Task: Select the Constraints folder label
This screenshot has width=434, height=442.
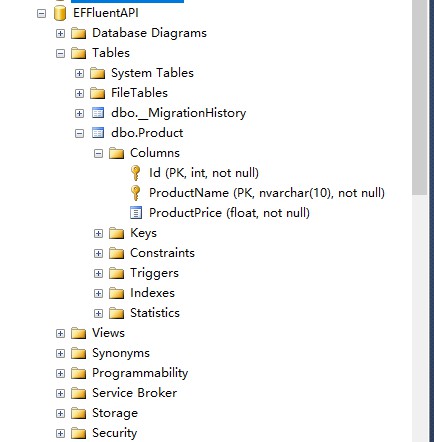Action: pos(162,253)
